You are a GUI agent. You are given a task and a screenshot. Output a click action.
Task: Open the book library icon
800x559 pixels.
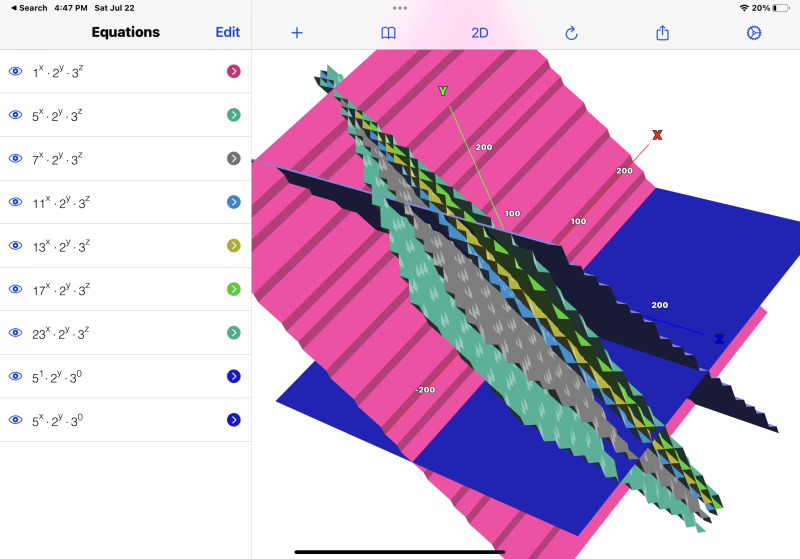388,33
